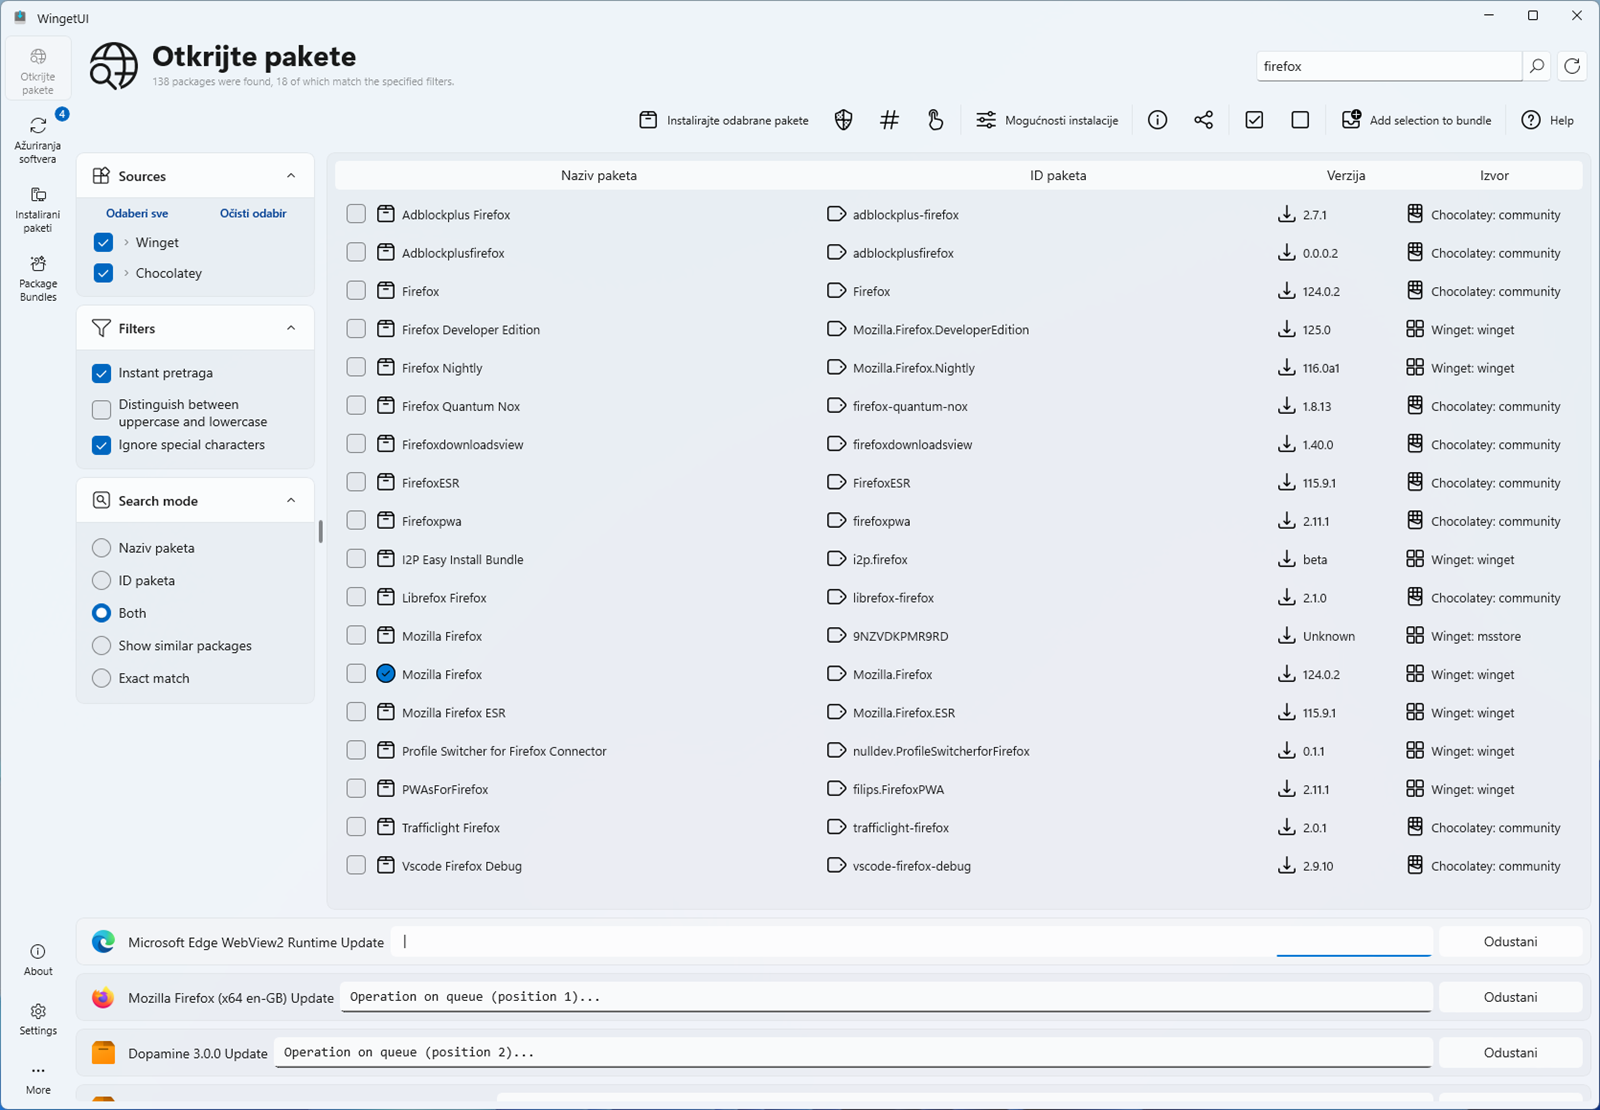
Task: Select the Exact match radio button
Action: pyautogui.click(x=102, y=678)
